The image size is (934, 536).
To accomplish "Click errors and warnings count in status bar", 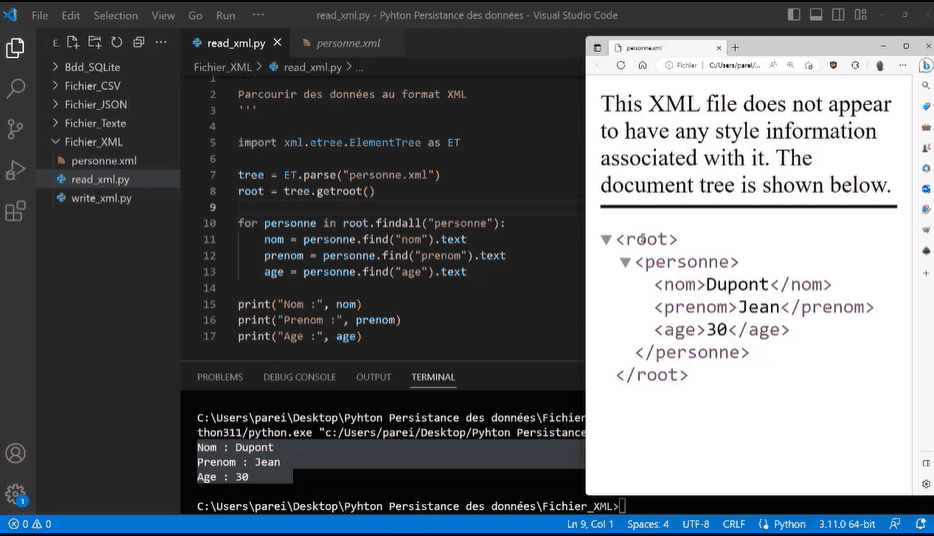I will point(30,524).
